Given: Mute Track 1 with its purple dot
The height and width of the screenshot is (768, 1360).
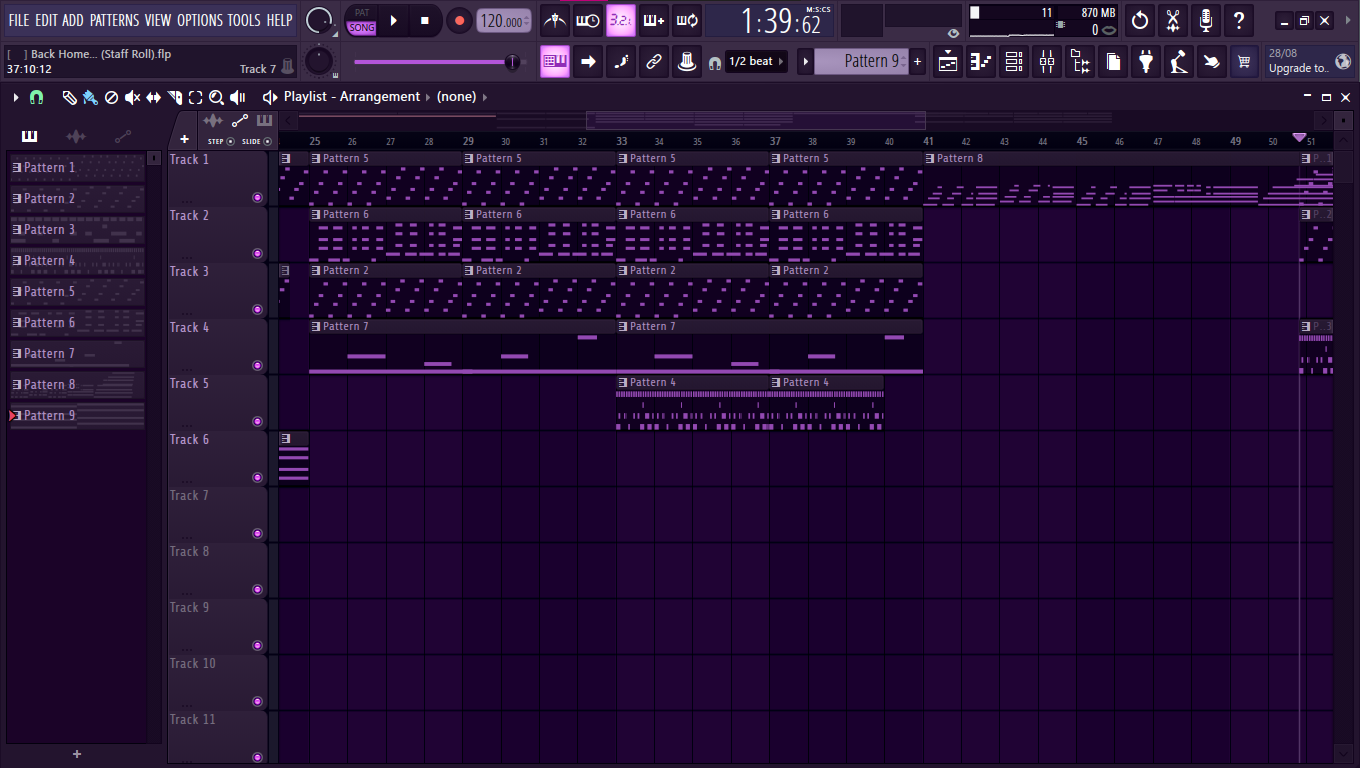Looking at the screenshot, I should [x=257, y=198].
